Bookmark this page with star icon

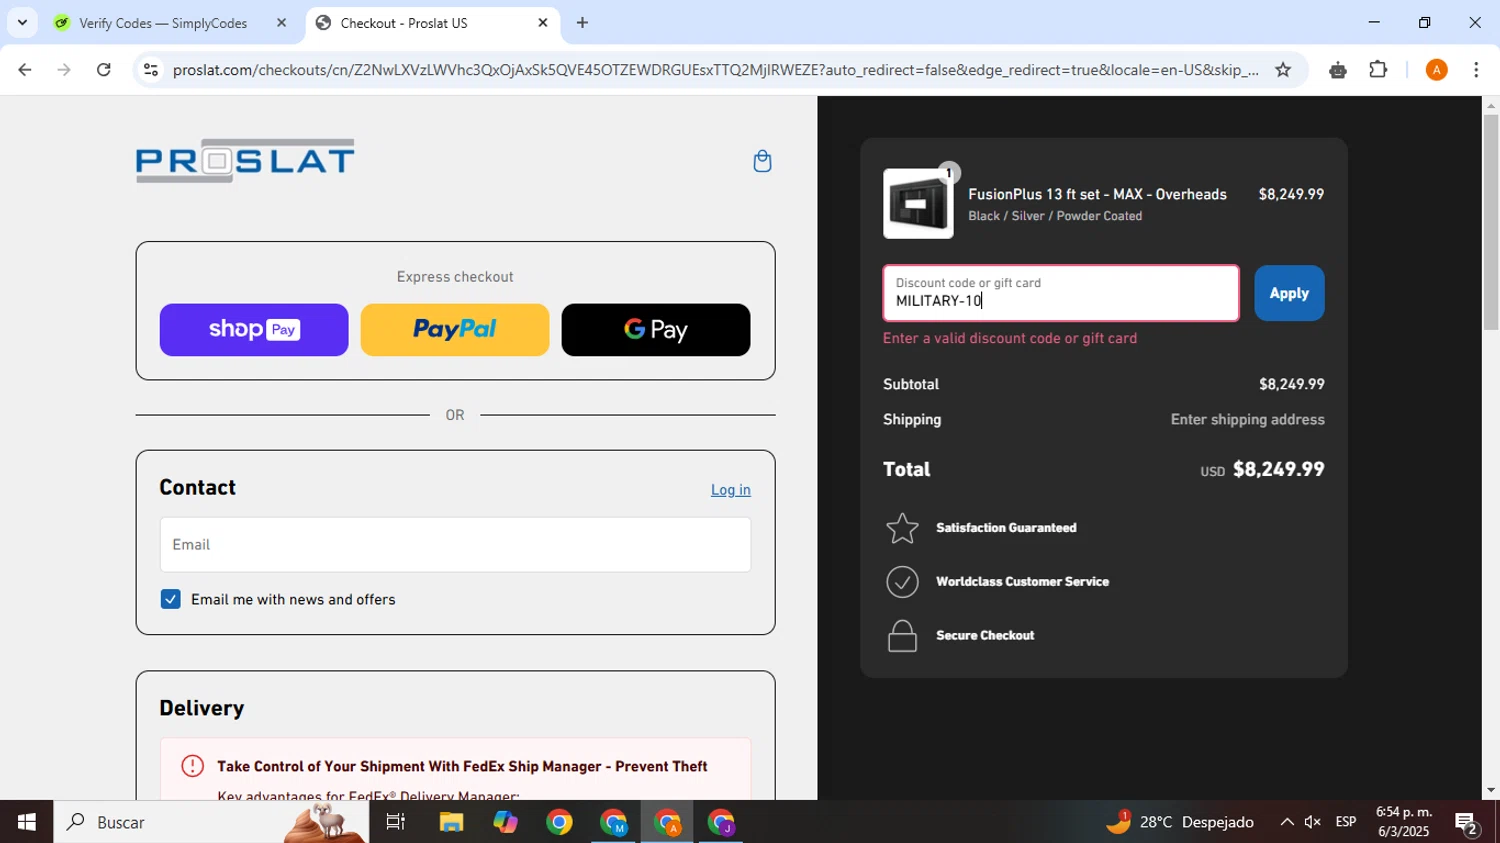(x=1283, y=70)
